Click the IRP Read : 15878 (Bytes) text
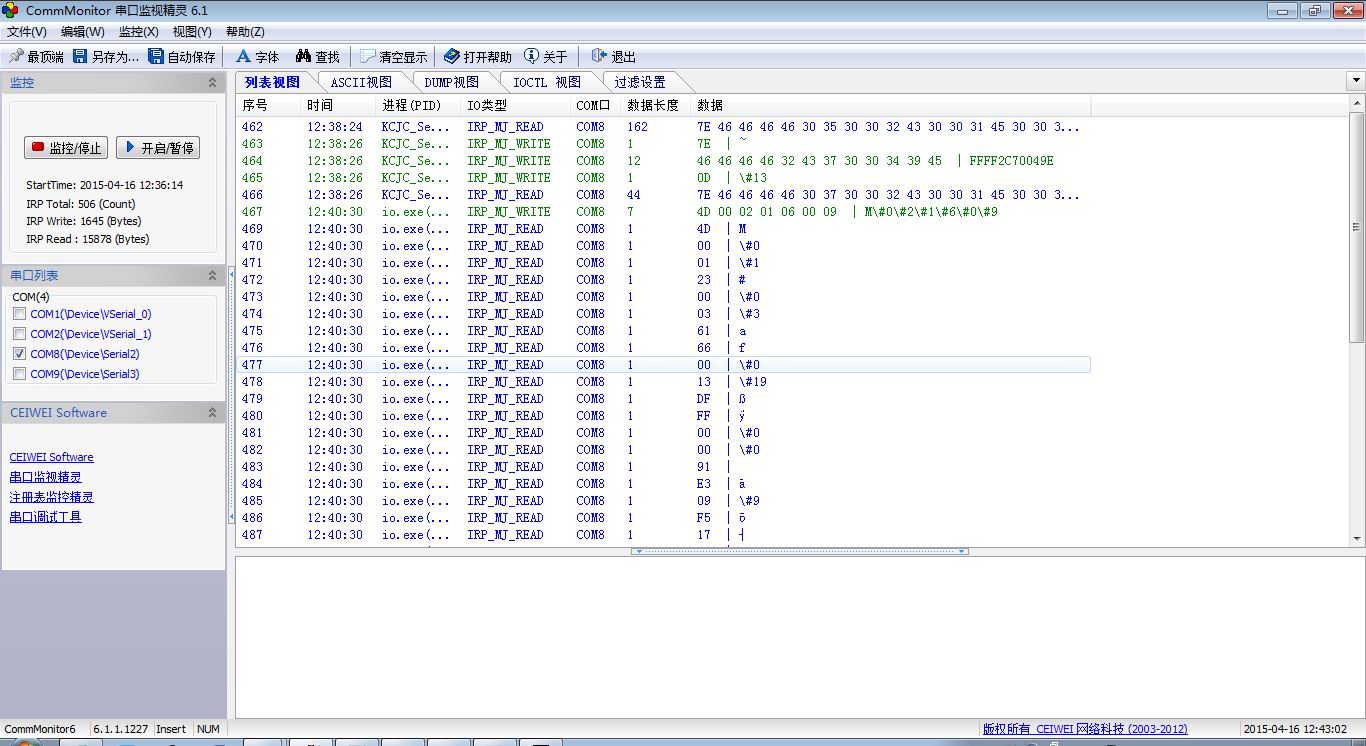The image size is (1366, 746). pos(88,239)
